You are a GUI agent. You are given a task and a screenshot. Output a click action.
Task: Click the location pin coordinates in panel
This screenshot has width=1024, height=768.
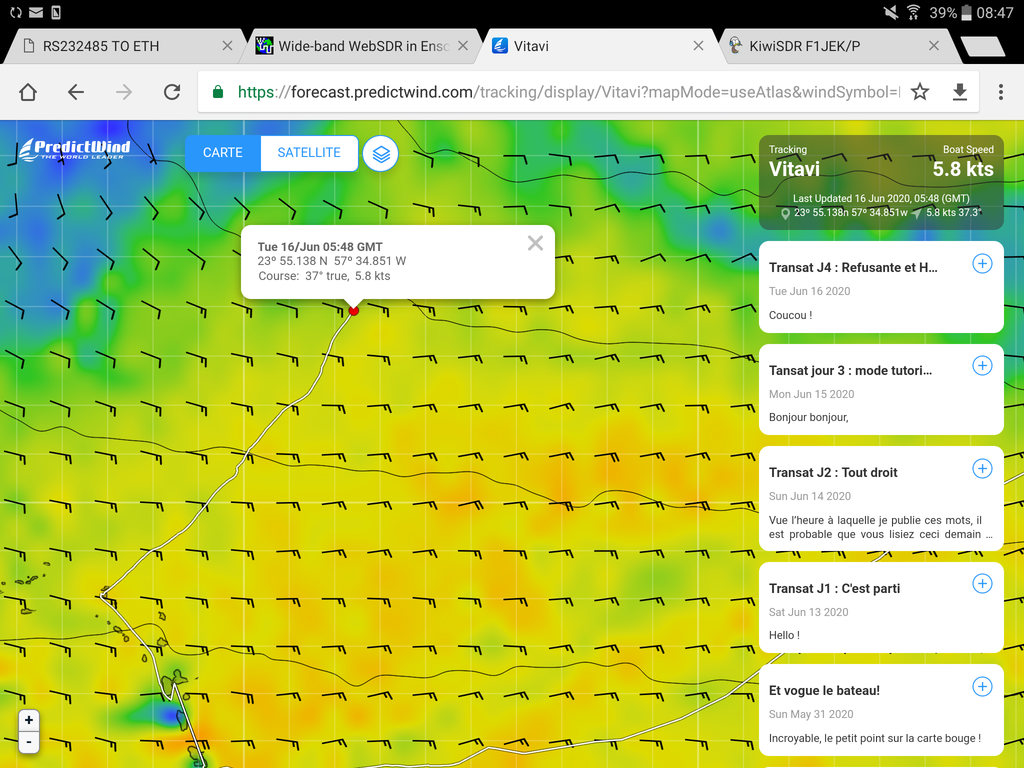850,213
